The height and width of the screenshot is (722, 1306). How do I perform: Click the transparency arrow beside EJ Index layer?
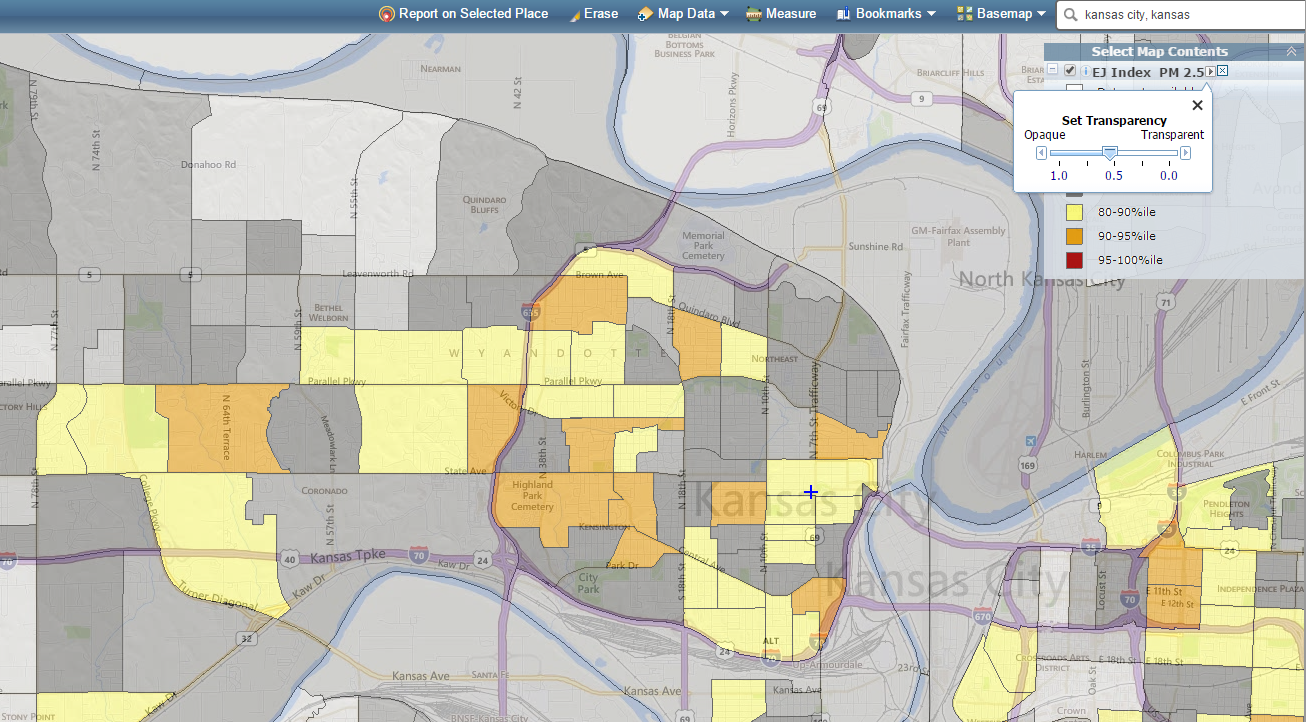[1210, 71]
